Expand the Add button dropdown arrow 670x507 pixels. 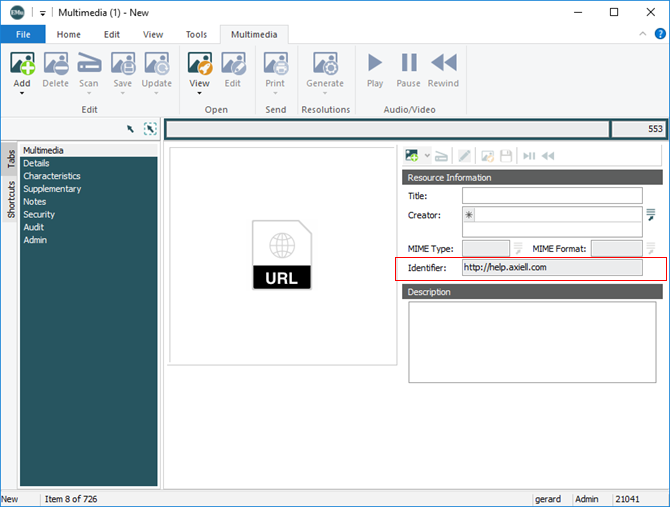click(22, 94)
